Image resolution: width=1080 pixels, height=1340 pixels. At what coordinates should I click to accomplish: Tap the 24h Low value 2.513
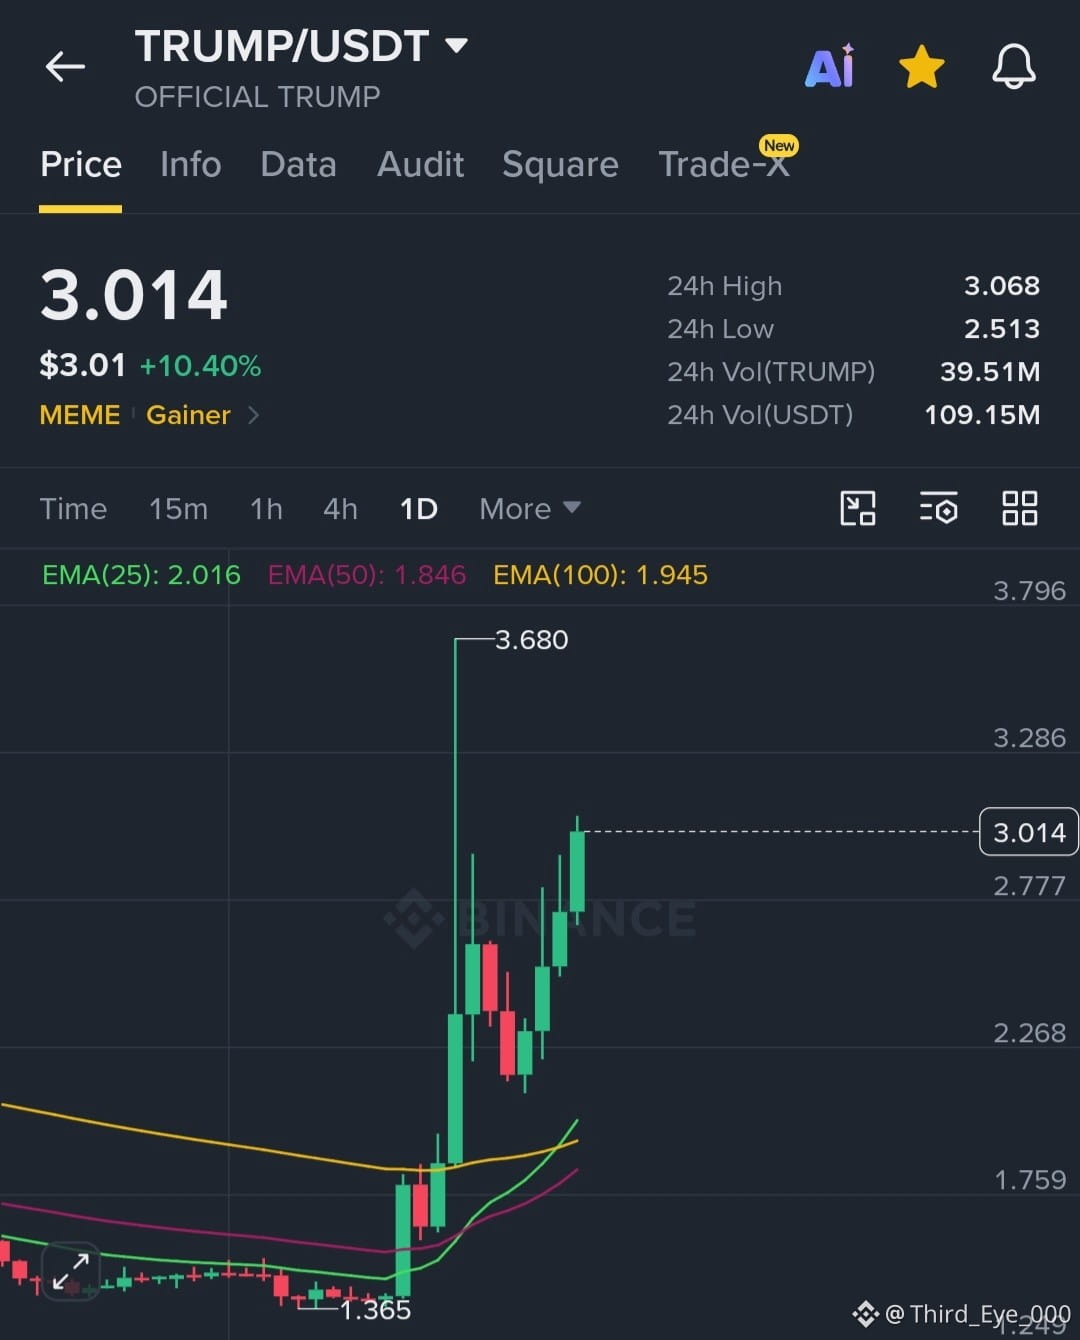click(x=1002, y=329)
